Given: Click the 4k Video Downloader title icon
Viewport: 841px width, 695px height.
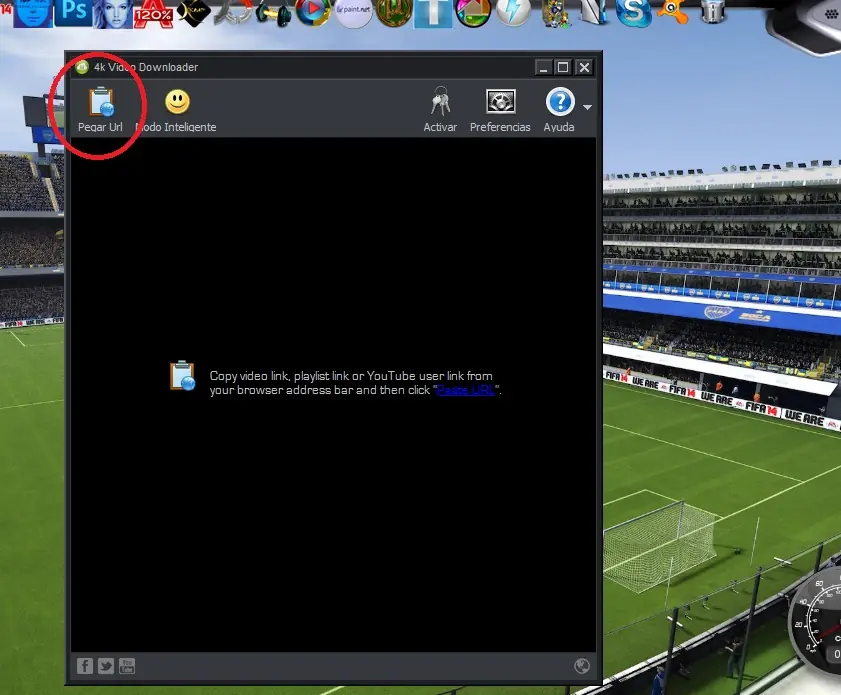Looking at the screenshot, I should click(x=82, y=67).
